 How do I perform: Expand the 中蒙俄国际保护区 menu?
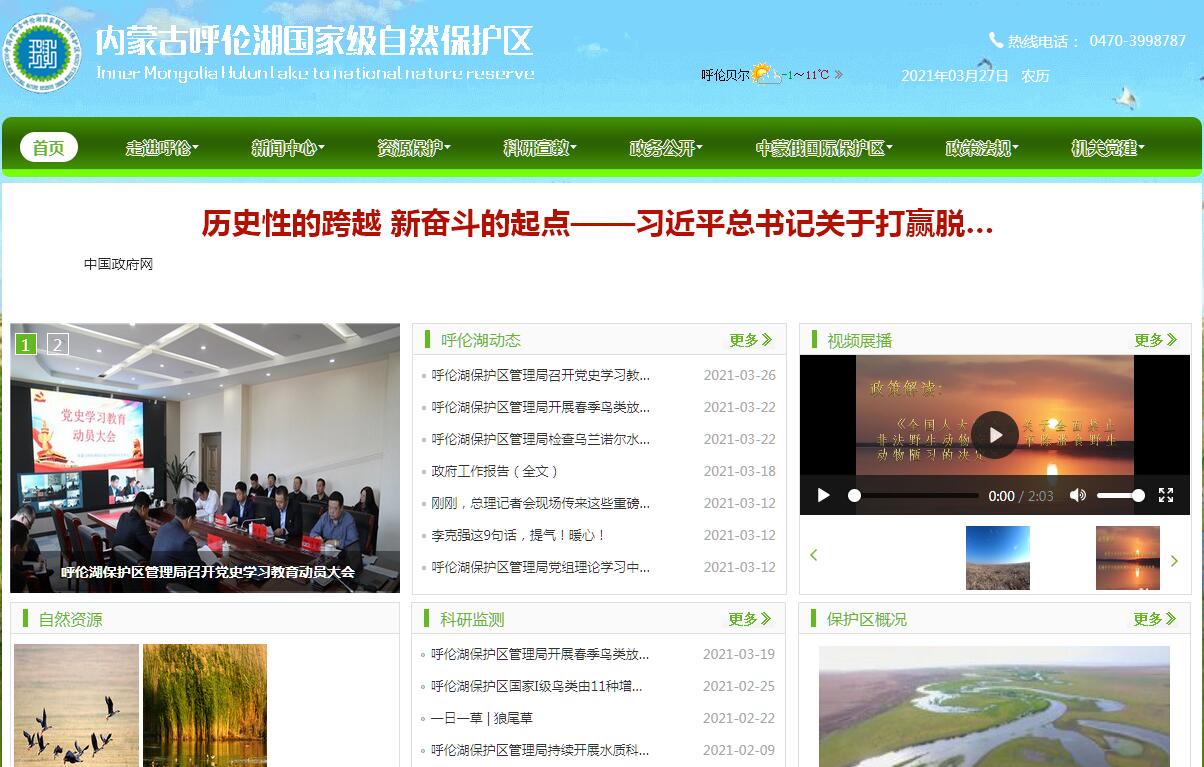point(824,148)
